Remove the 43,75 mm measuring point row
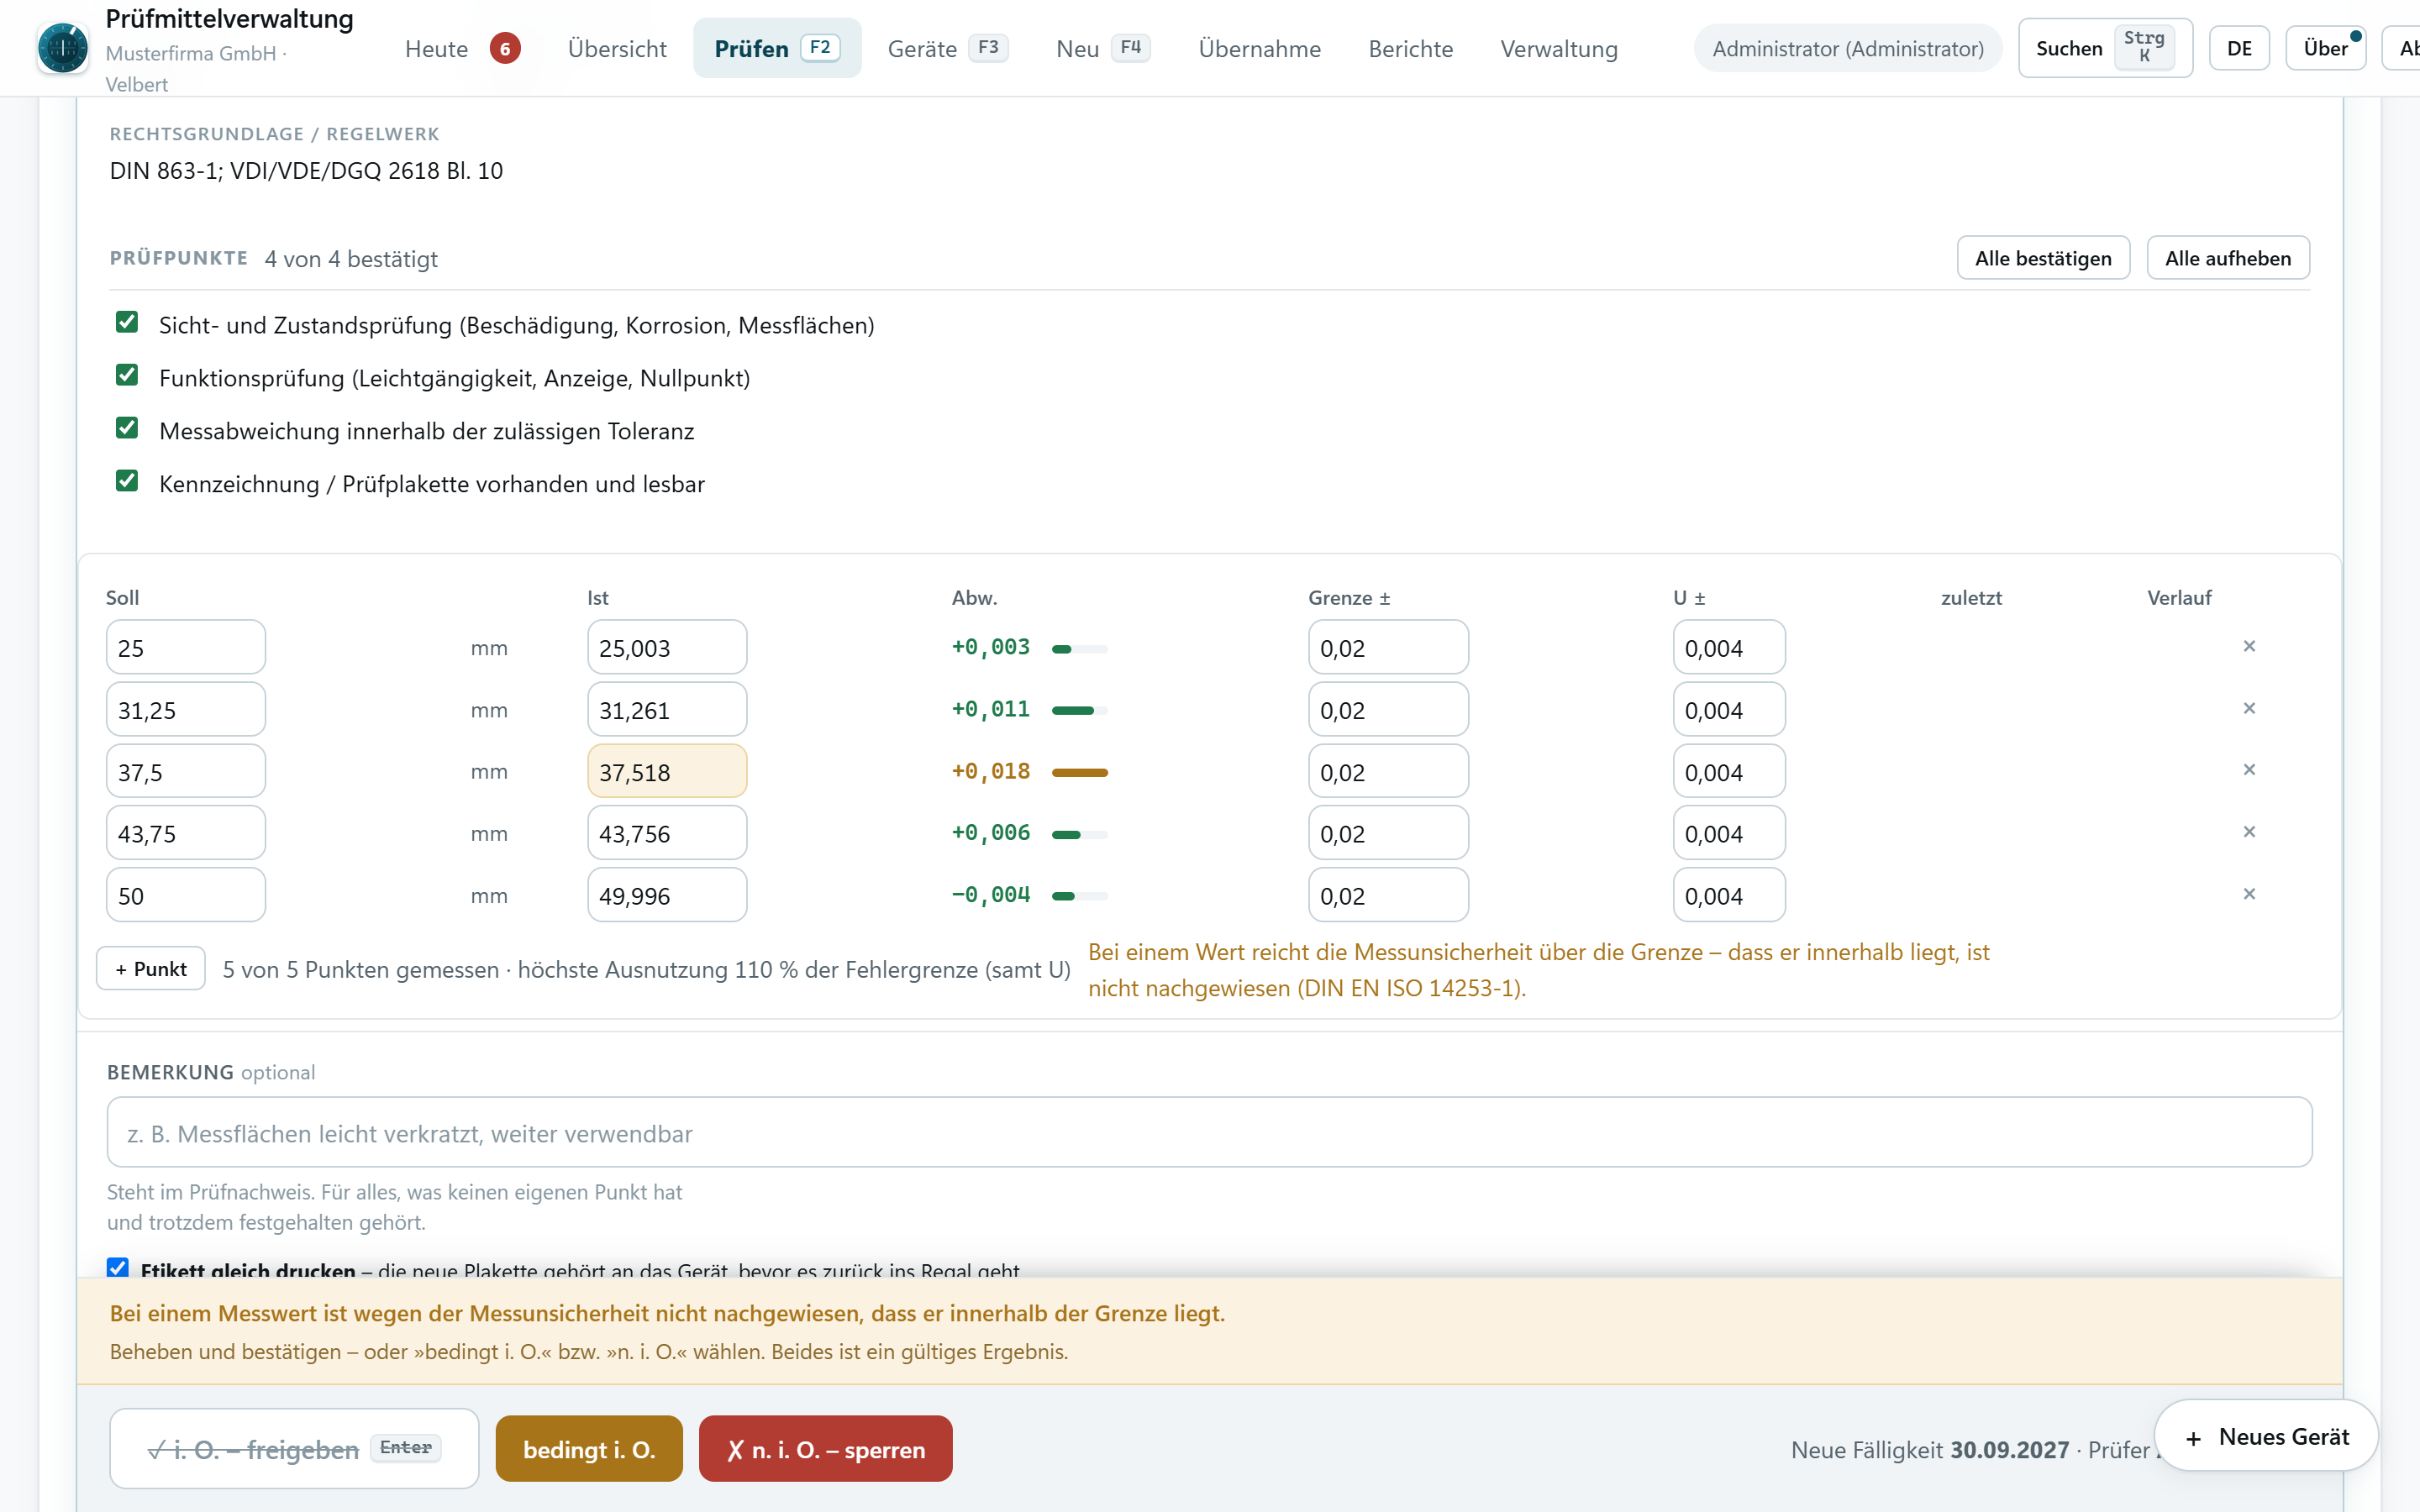 pyautogui.click(x=2249, y=832)
